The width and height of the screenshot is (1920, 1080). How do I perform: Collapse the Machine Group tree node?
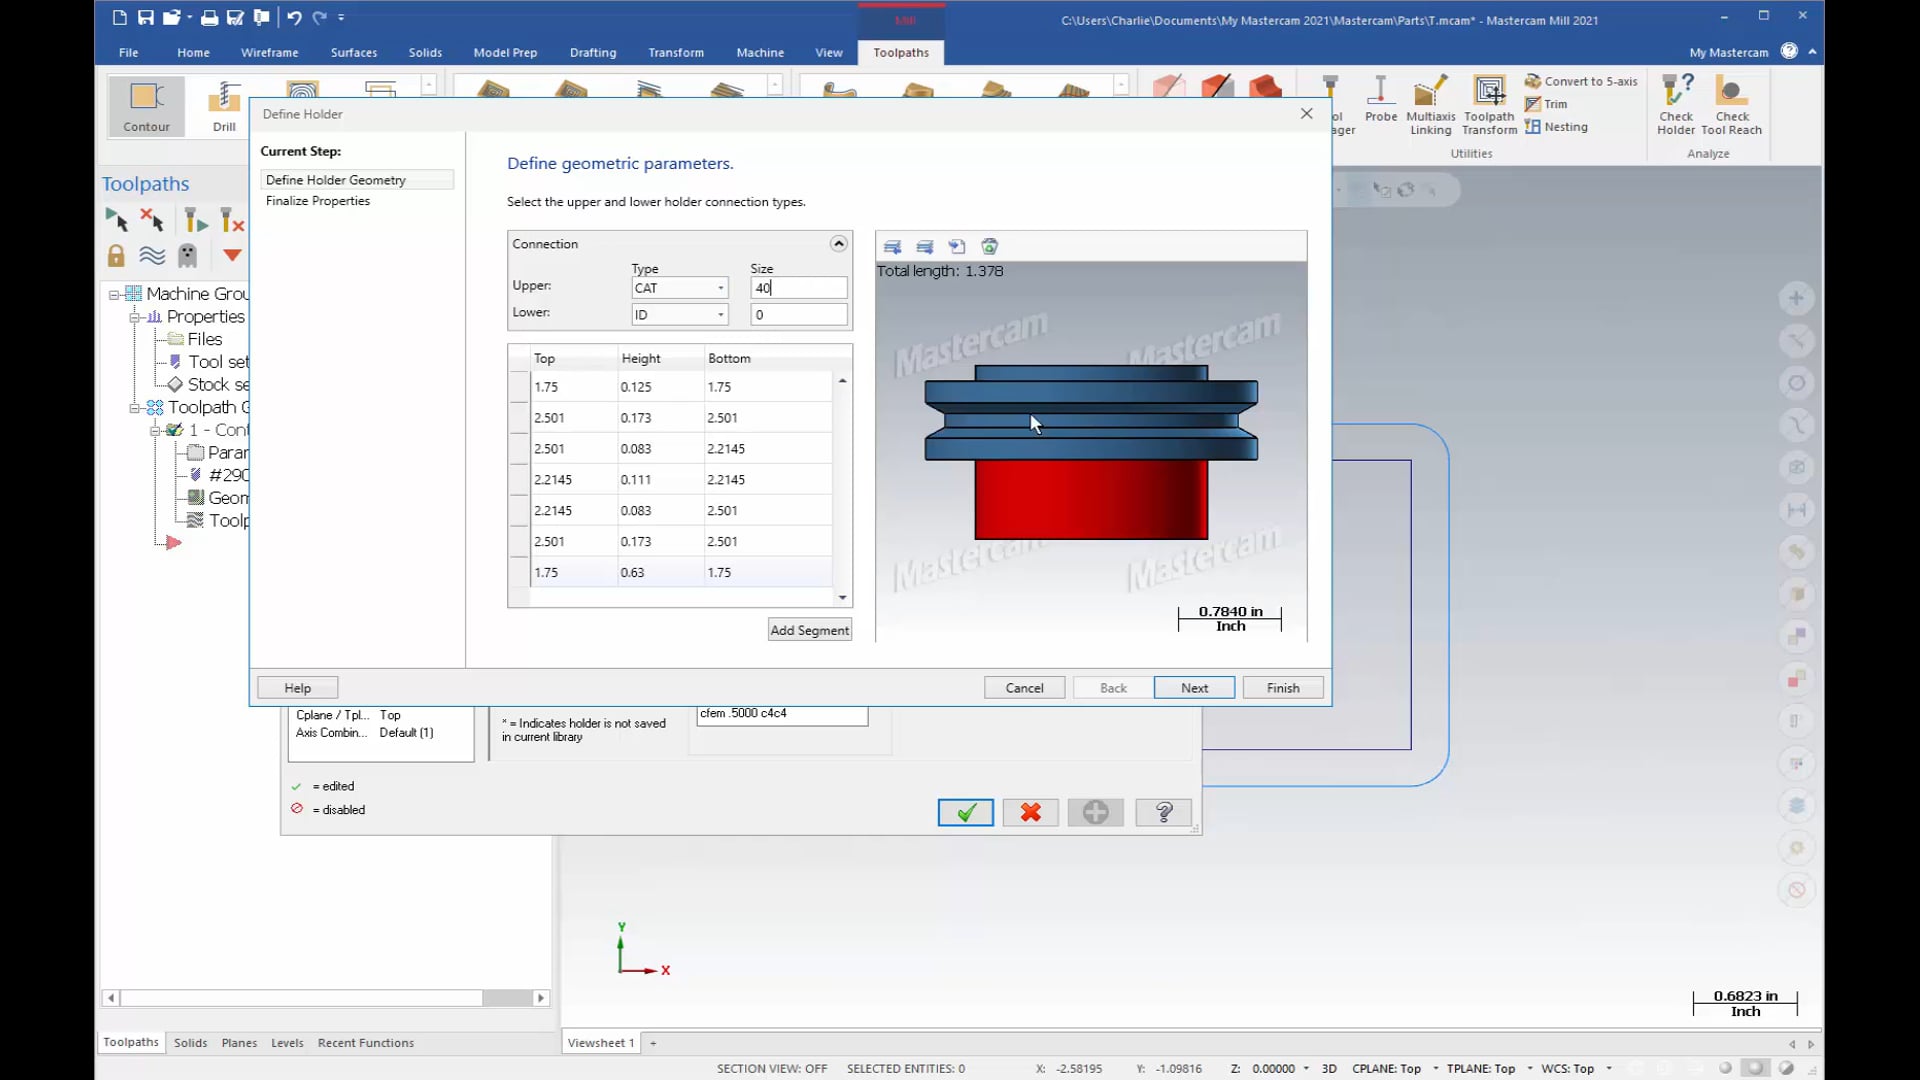click(x=114, y=294)
